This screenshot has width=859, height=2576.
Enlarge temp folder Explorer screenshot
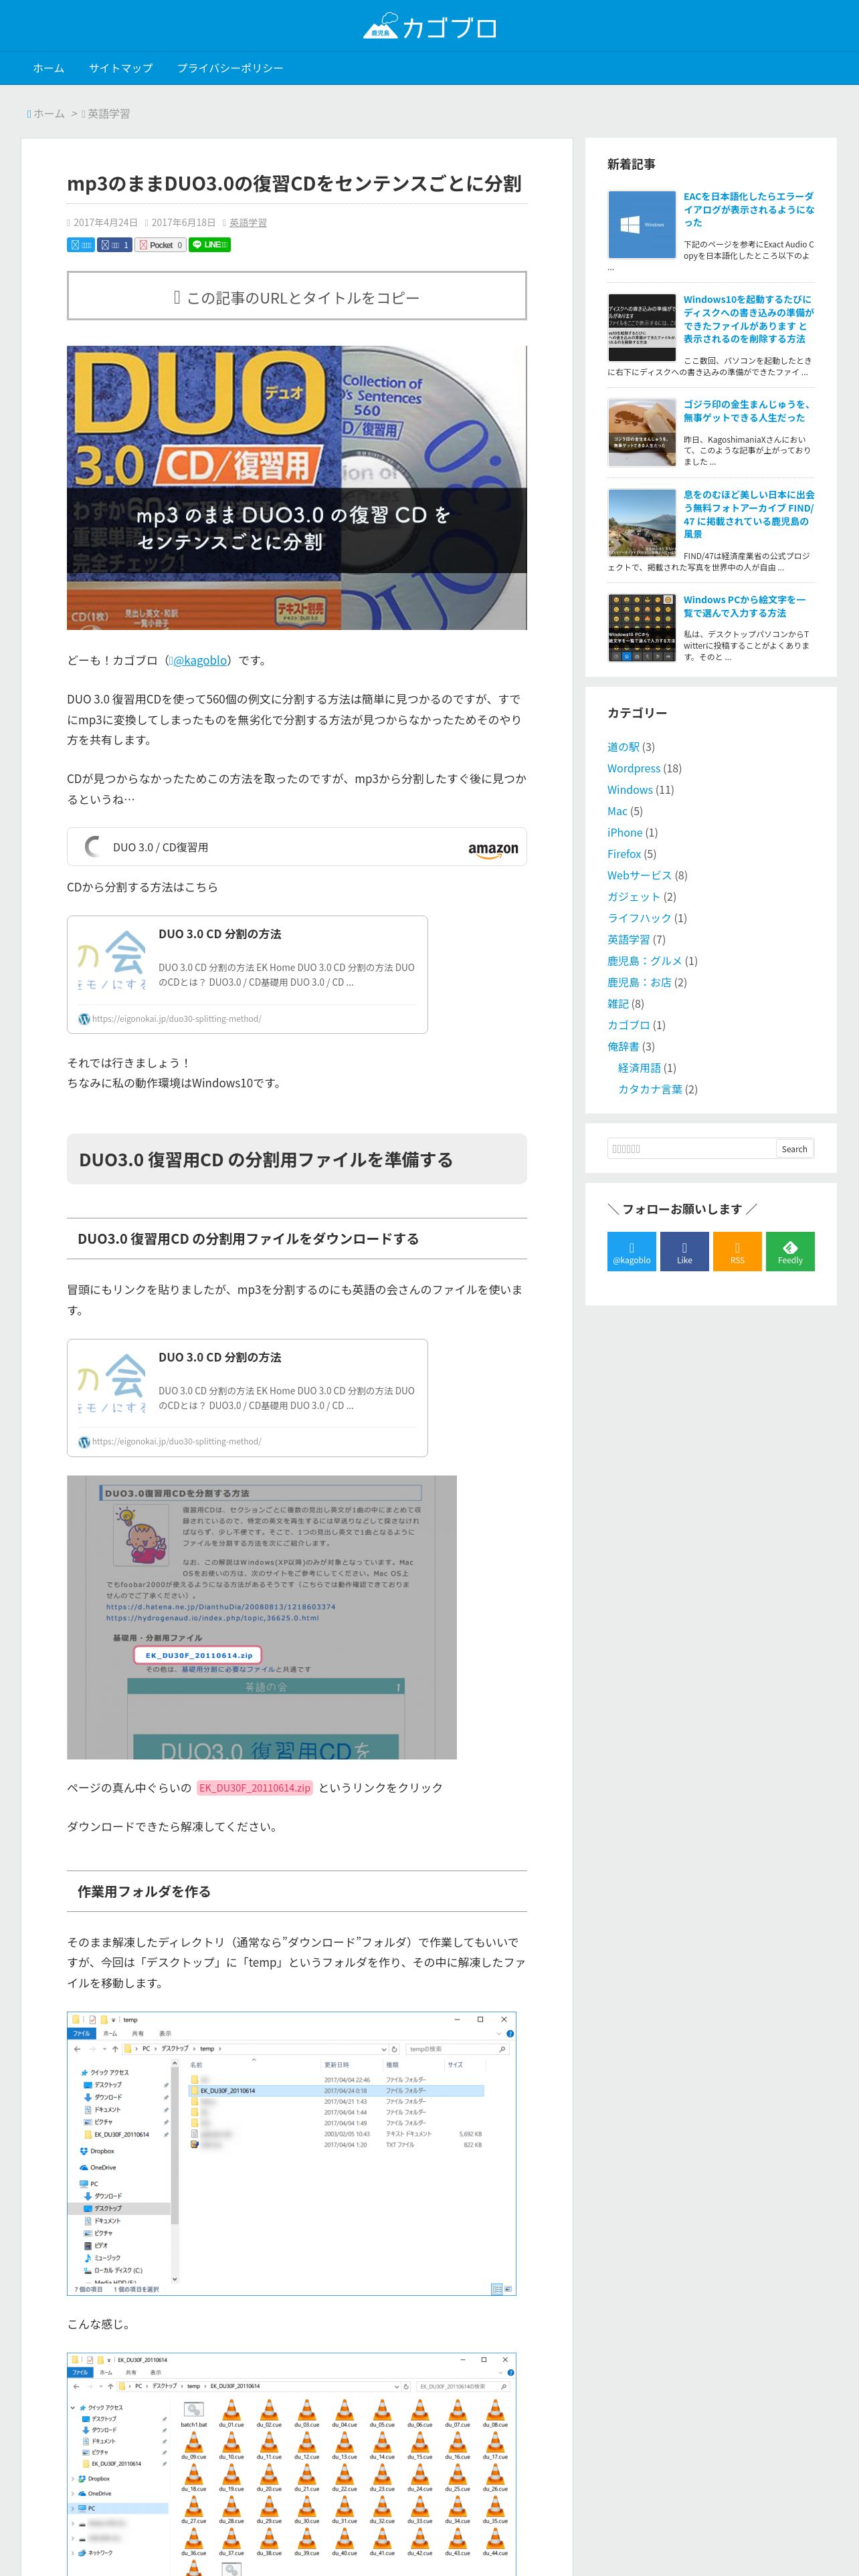(x=292, y=2153)
